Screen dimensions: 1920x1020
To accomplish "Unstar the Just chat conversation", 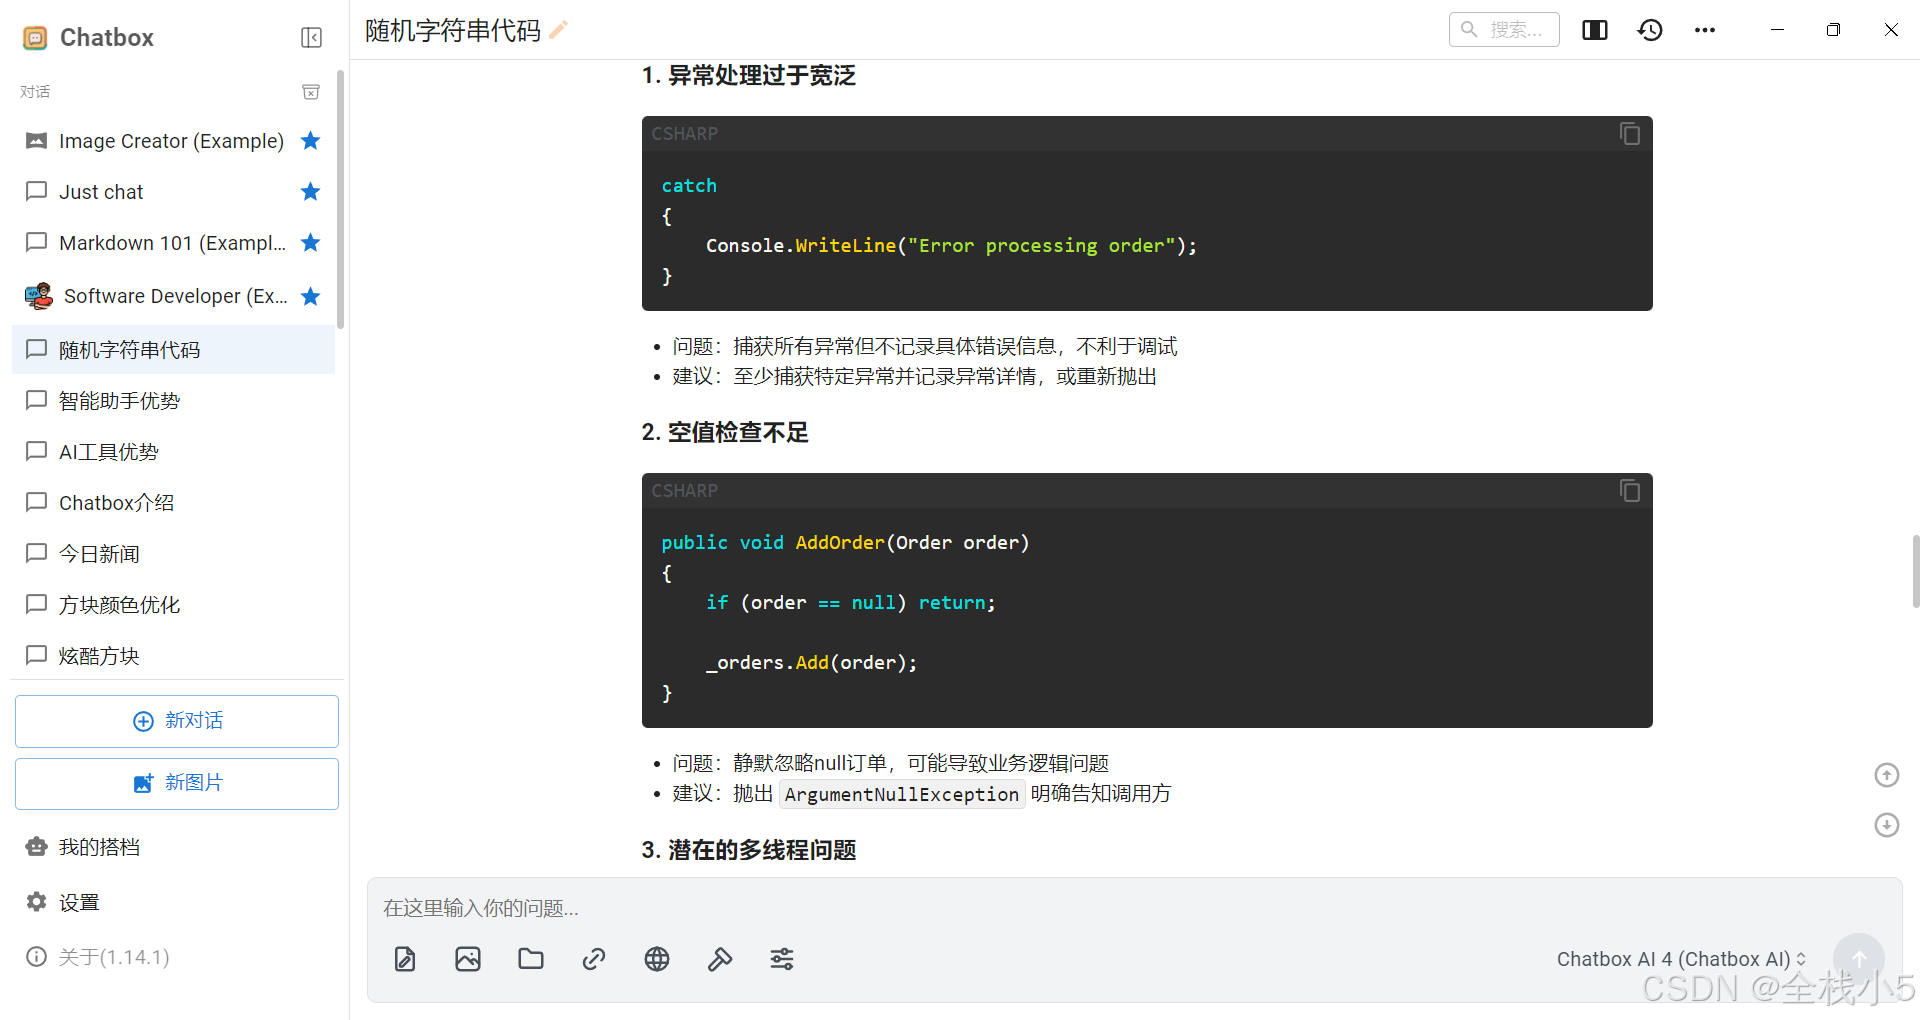I will coord(311,191).
